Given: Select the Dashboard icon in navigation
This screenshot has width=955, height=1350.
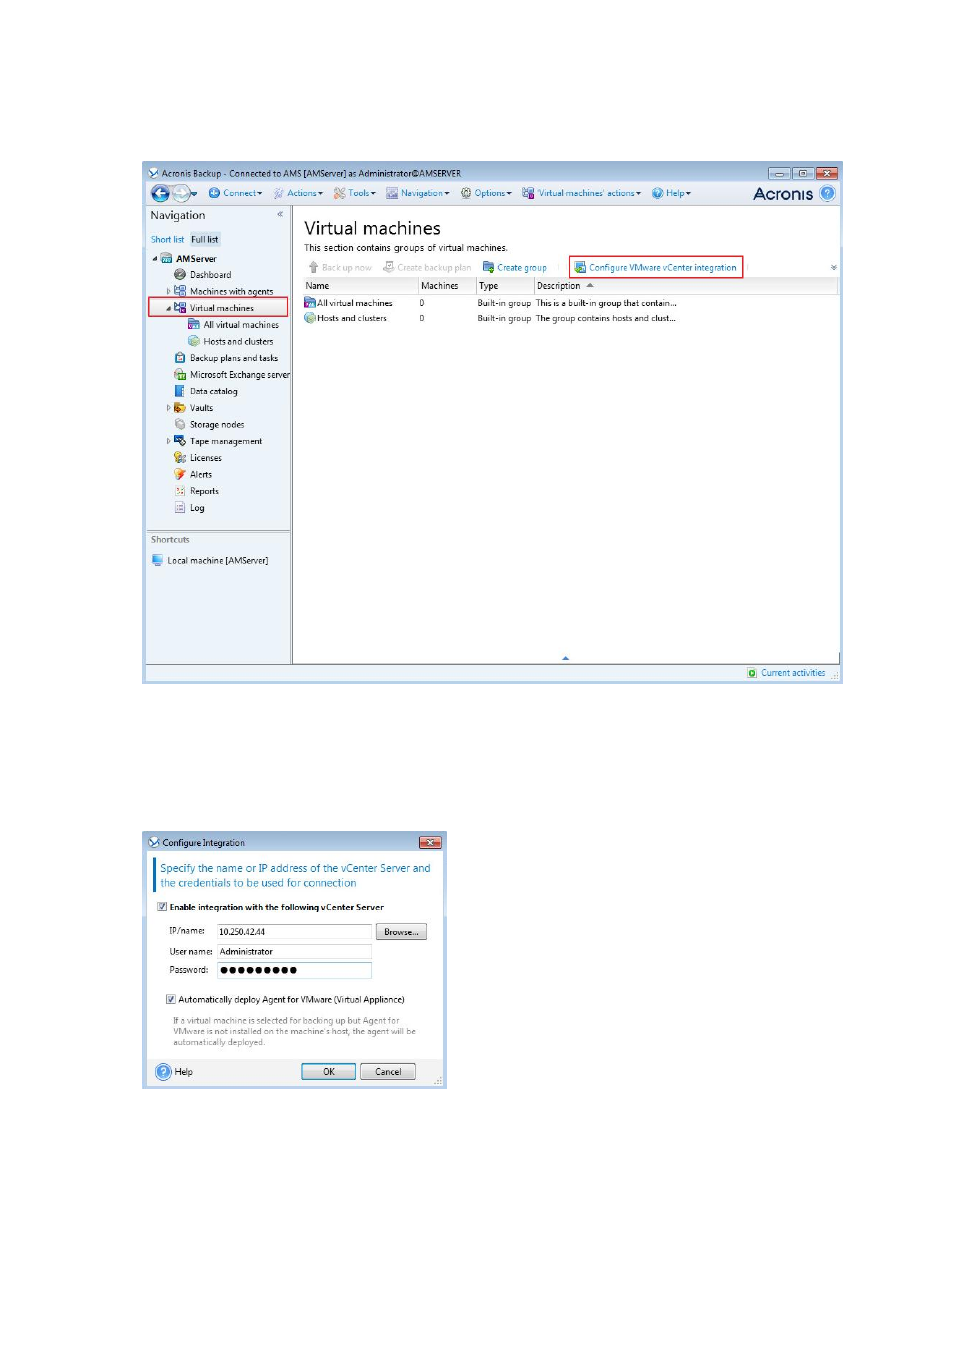Looking at the screenshot, I should (x=180, y=275).
